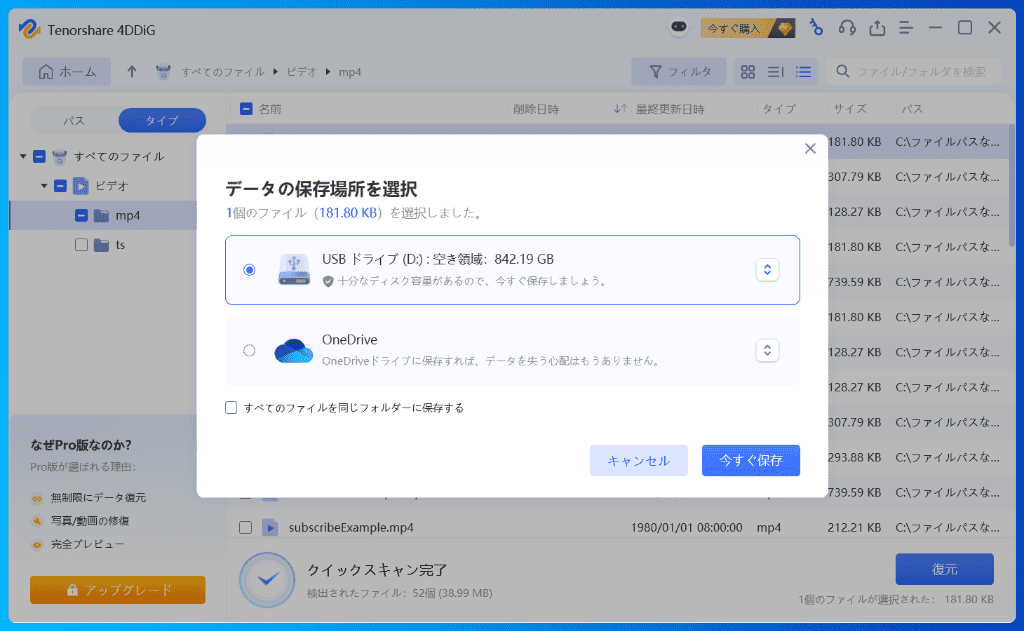Check すべてのファイルを同じフォルダーに保存する

231,408
